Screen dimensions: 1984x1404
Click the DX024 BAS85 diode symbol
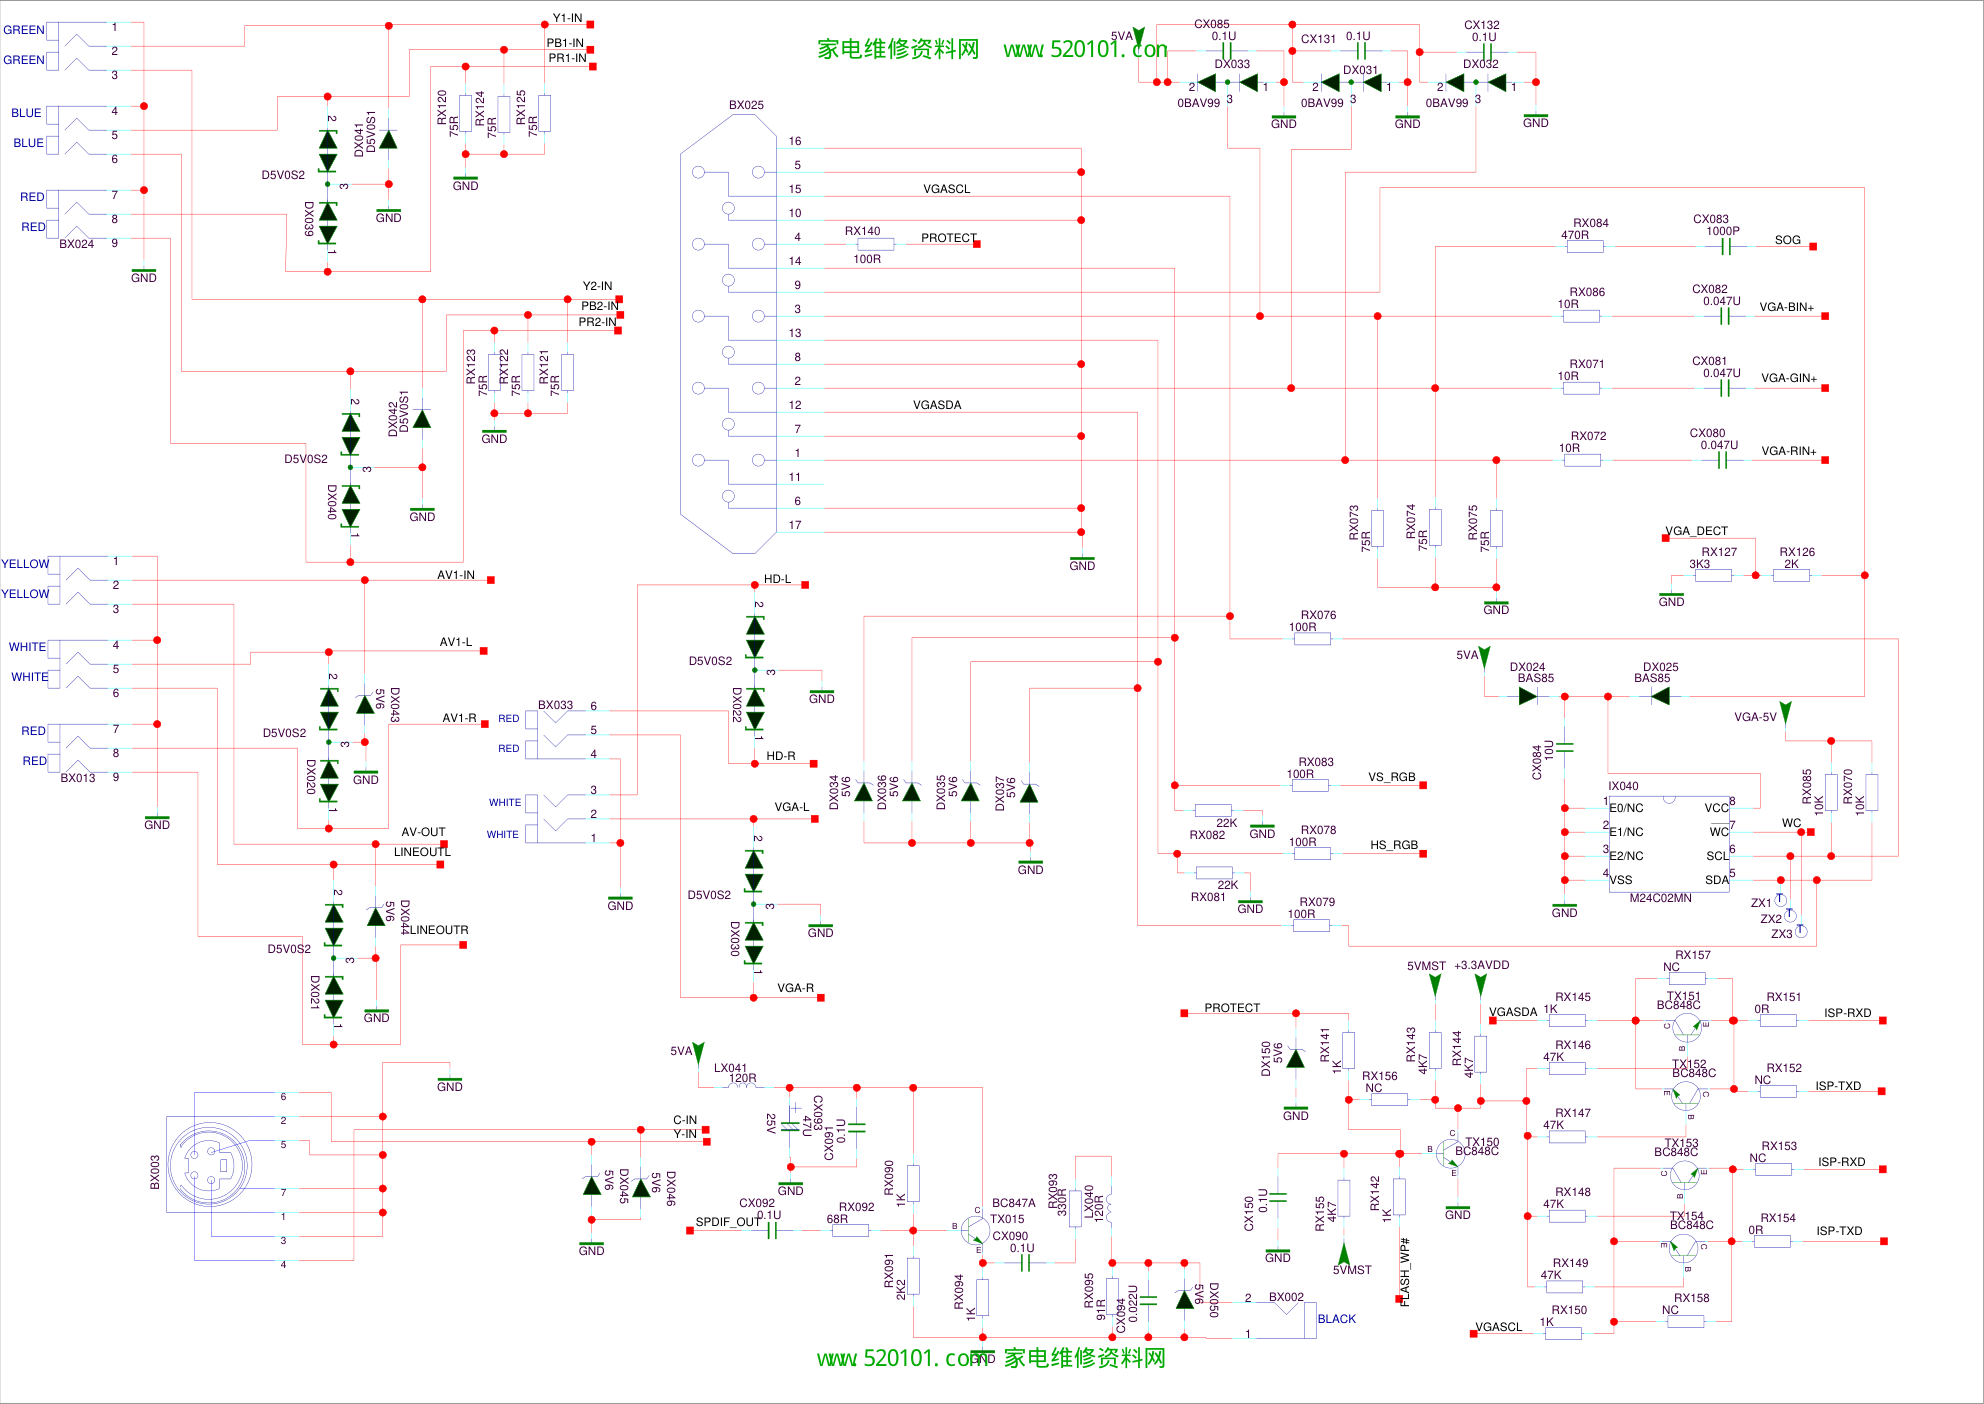[1527, 696]
